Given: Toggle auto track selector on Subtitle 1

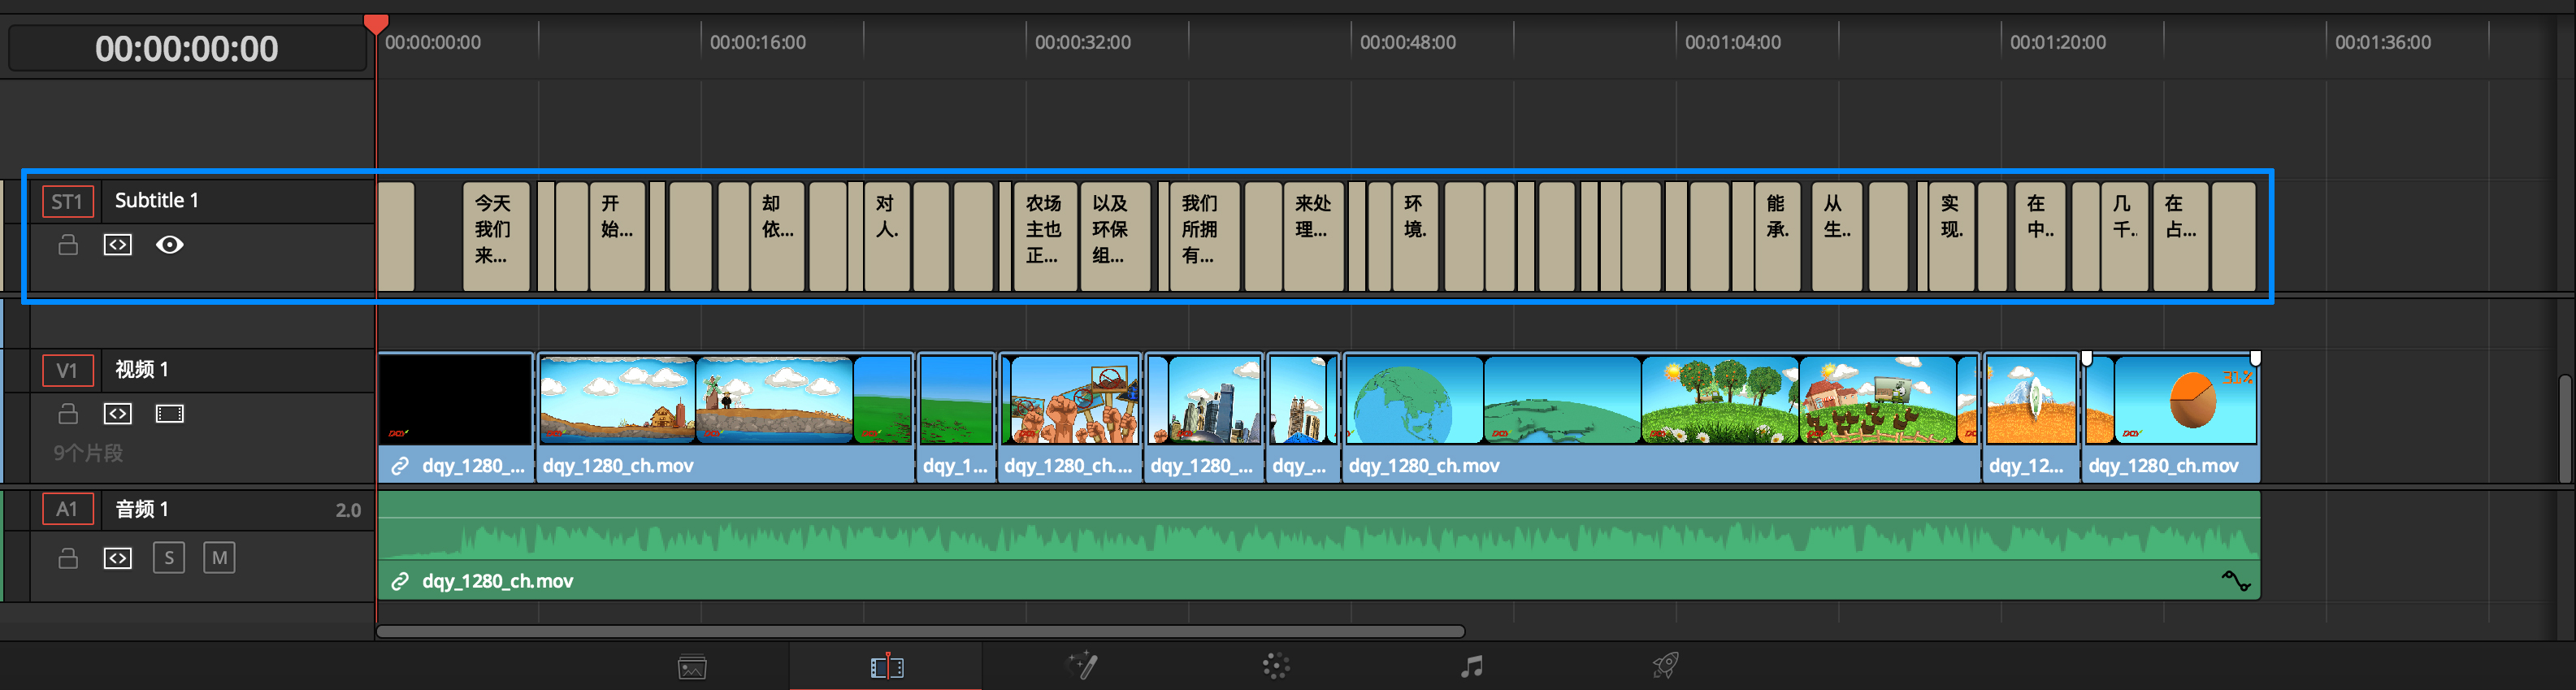Looking at the screenshot, I should (118, 244).
